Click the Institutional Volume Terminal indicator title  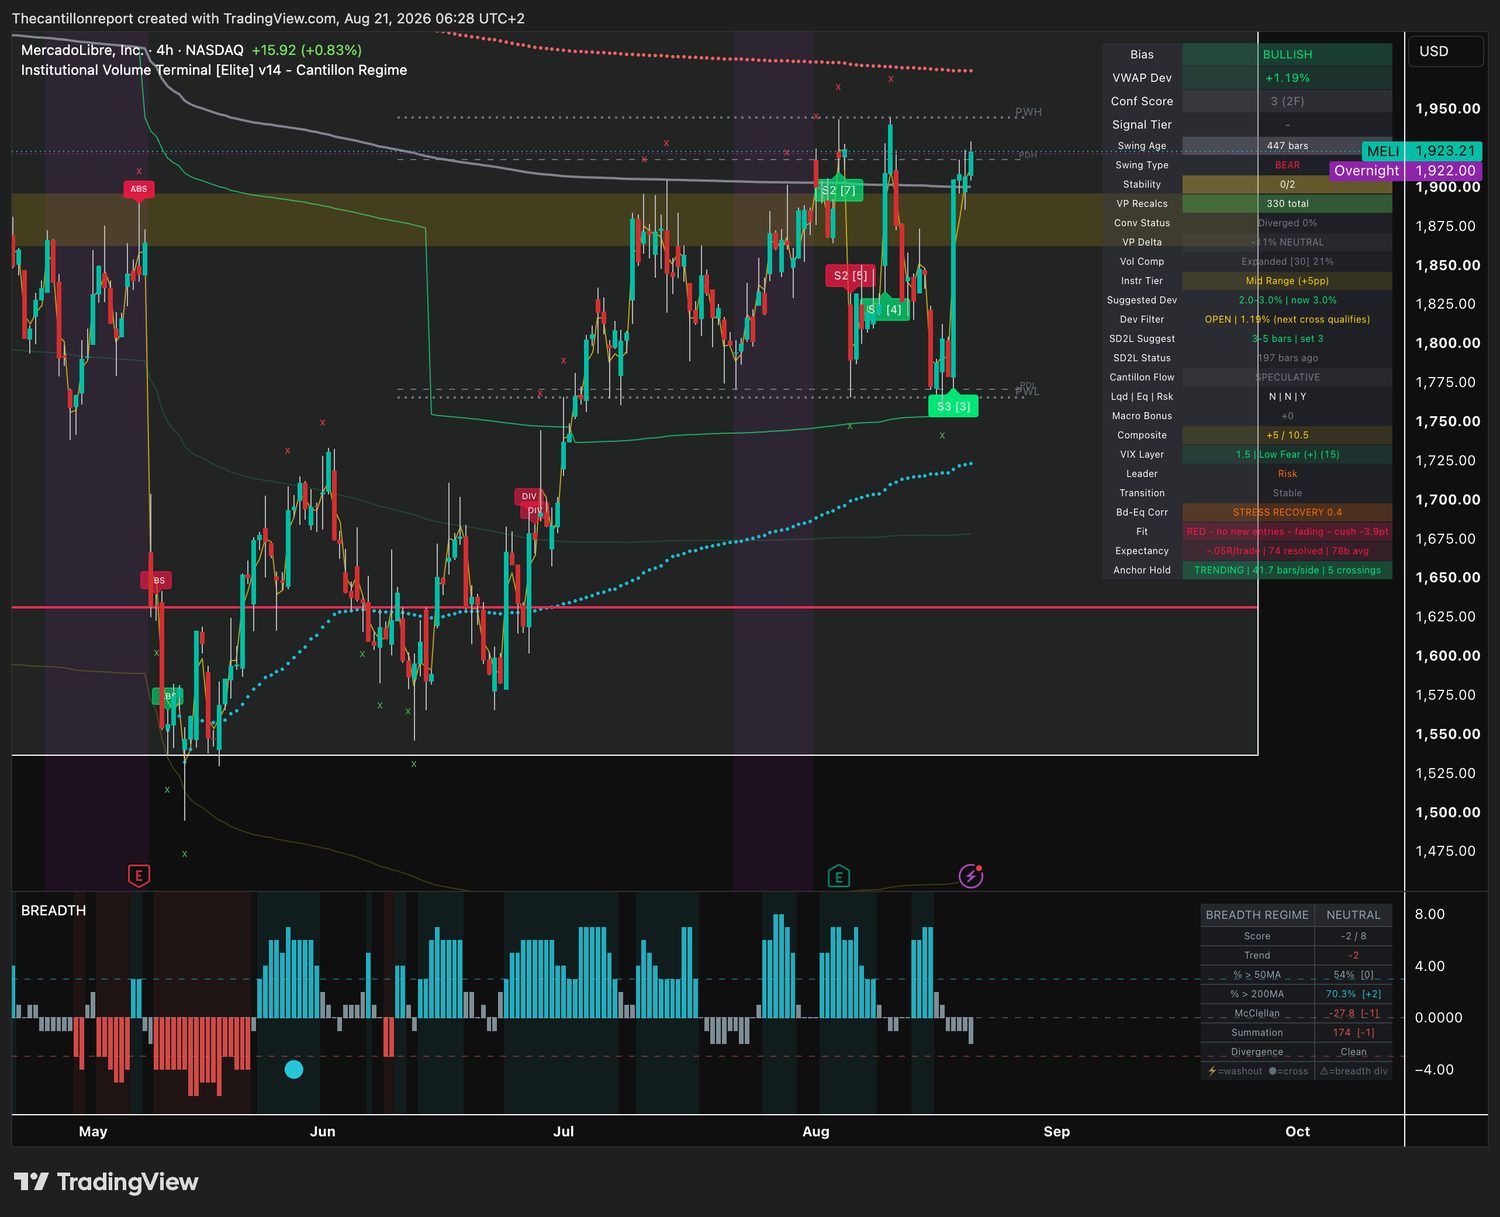click(214, 70)
